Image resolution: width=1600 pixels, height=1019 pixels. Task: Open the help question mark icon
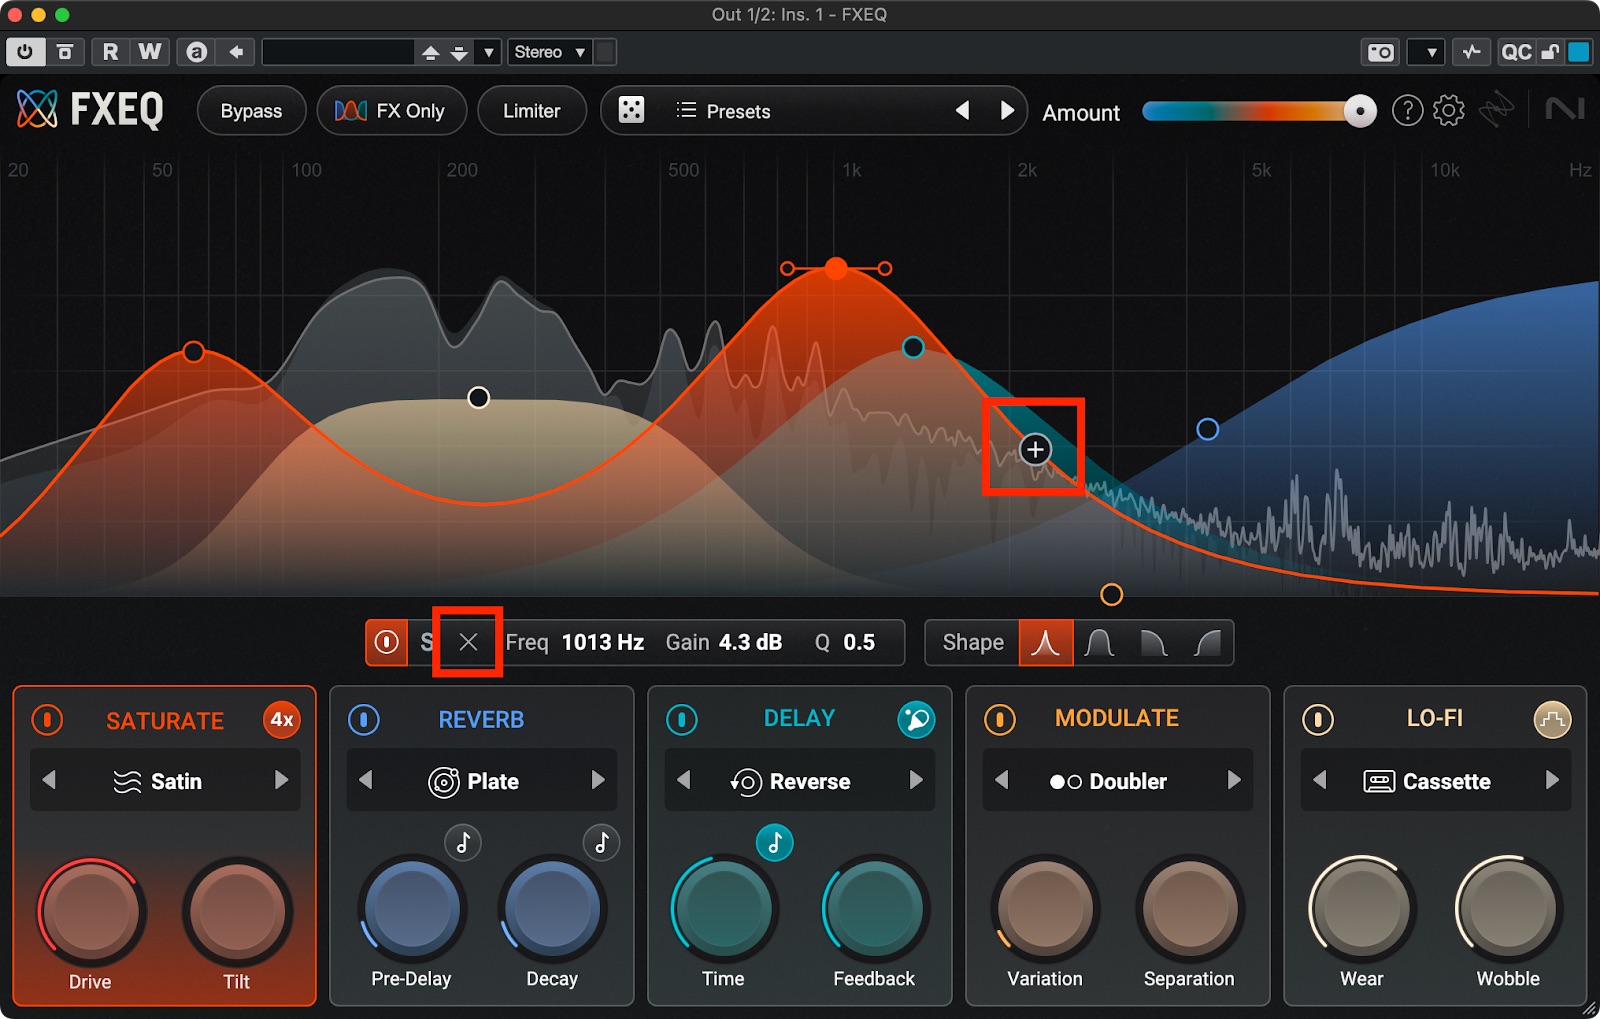click(x=1407, y=110)
